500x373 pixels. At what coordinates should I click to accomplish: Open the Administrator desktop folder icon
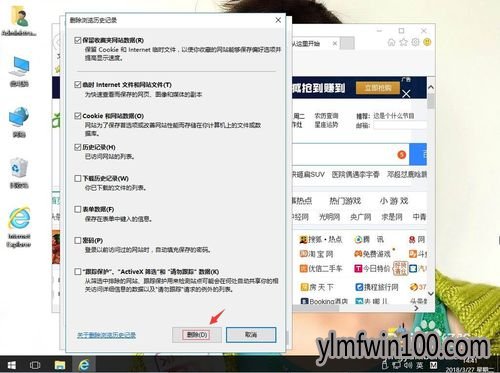[19, 21]
